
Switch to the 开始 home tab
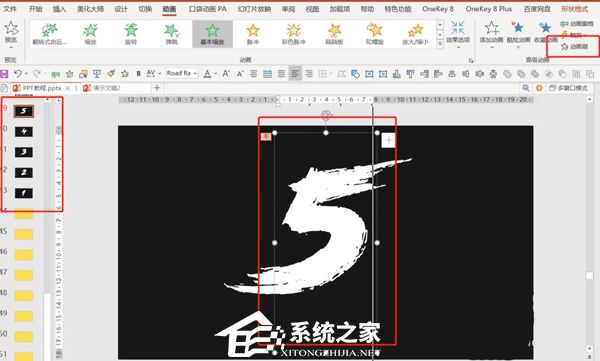36,8
